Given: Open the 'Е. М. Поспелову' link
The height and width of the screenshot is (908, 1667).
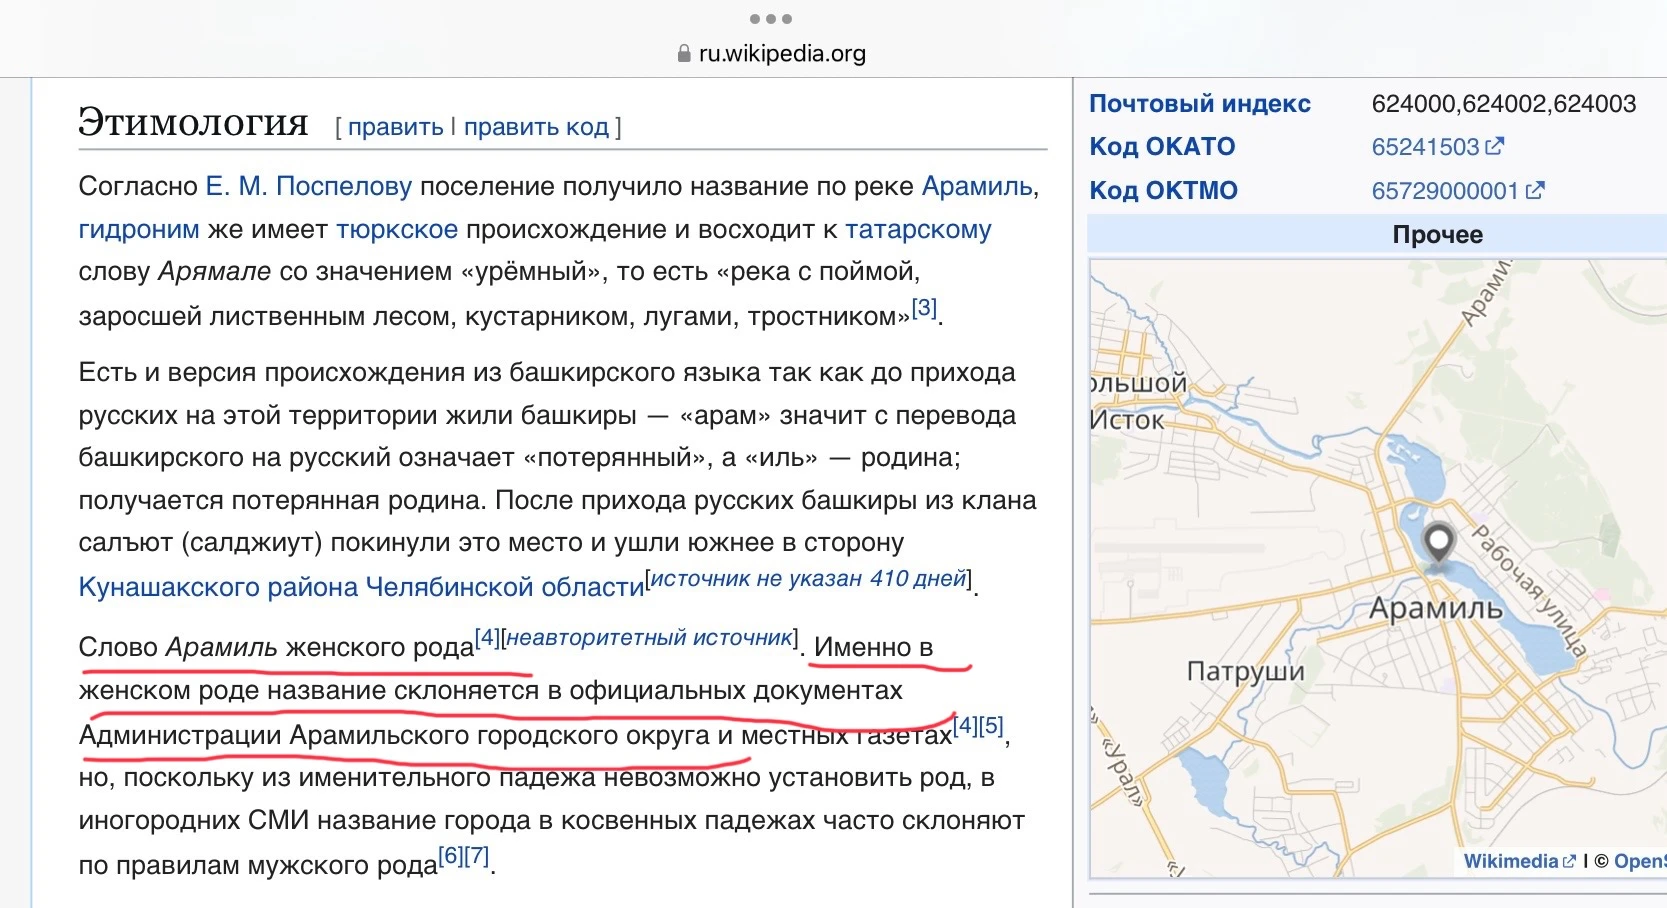Looking at the screenshot, I should (308, 186).
